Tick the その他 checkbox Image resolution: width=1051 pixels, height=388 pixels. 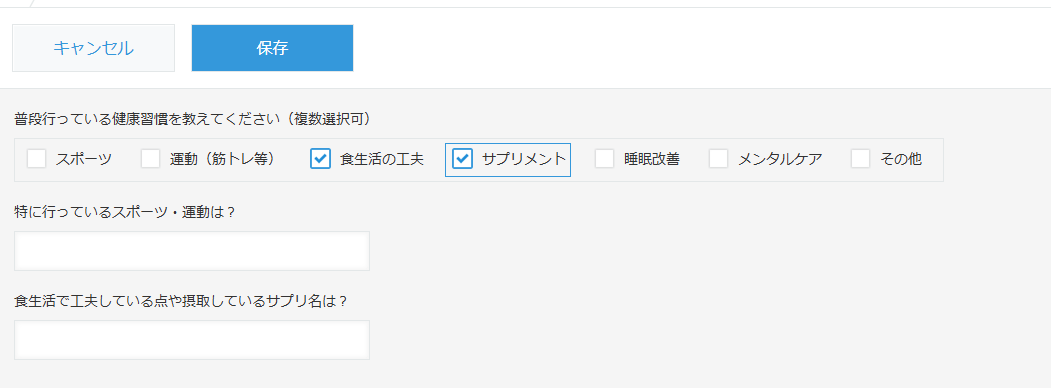coord(861,159)
